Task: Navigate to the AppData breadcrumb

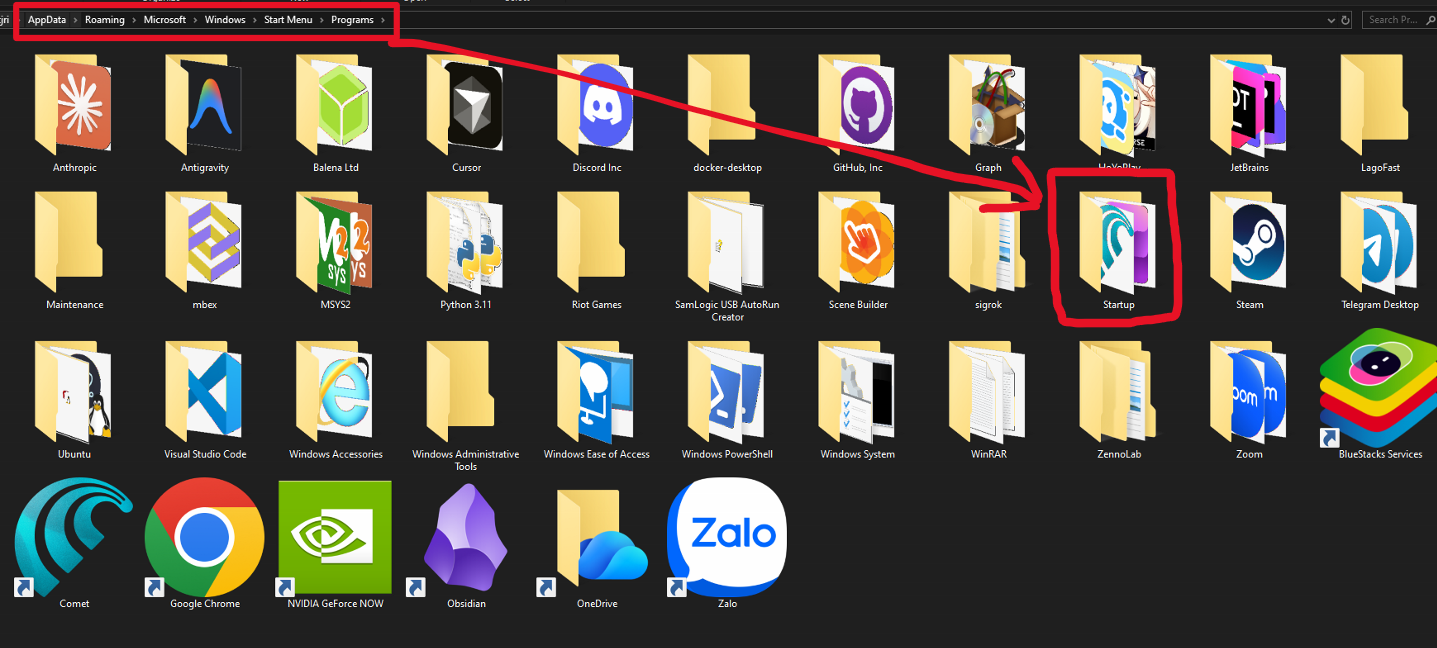Action: (47, 19)
